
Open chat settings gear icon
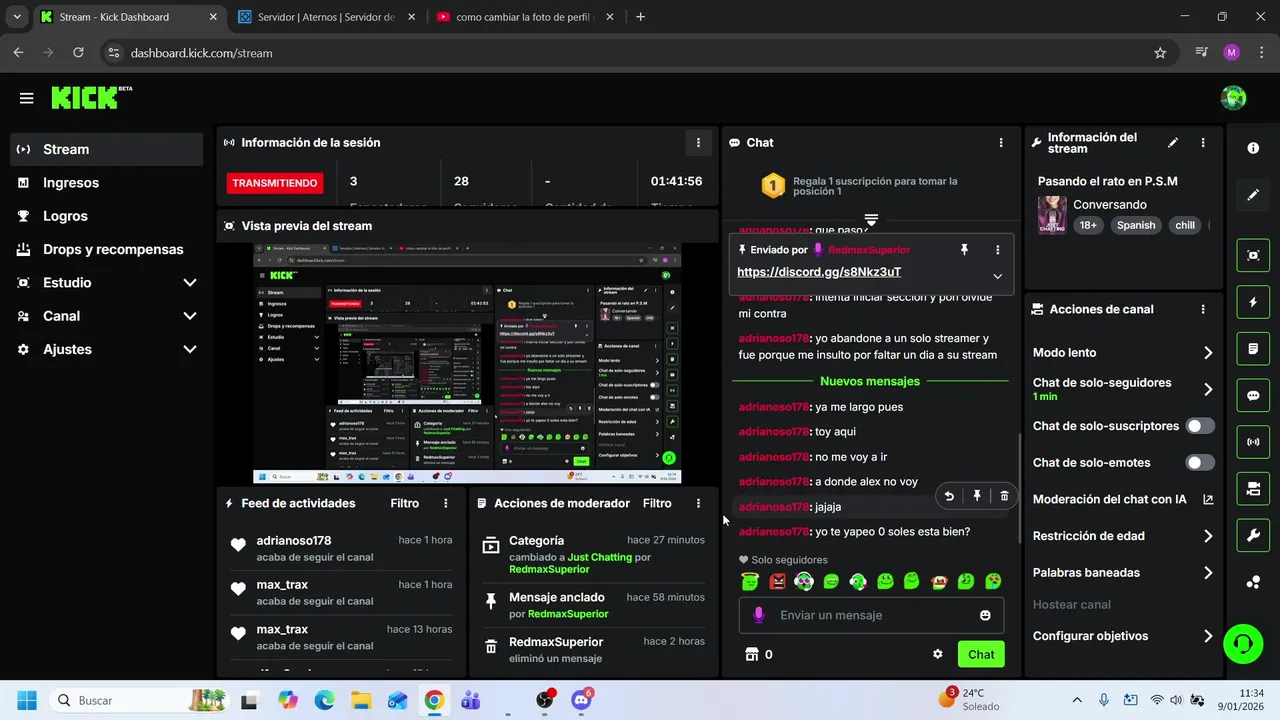pos(938,654)
